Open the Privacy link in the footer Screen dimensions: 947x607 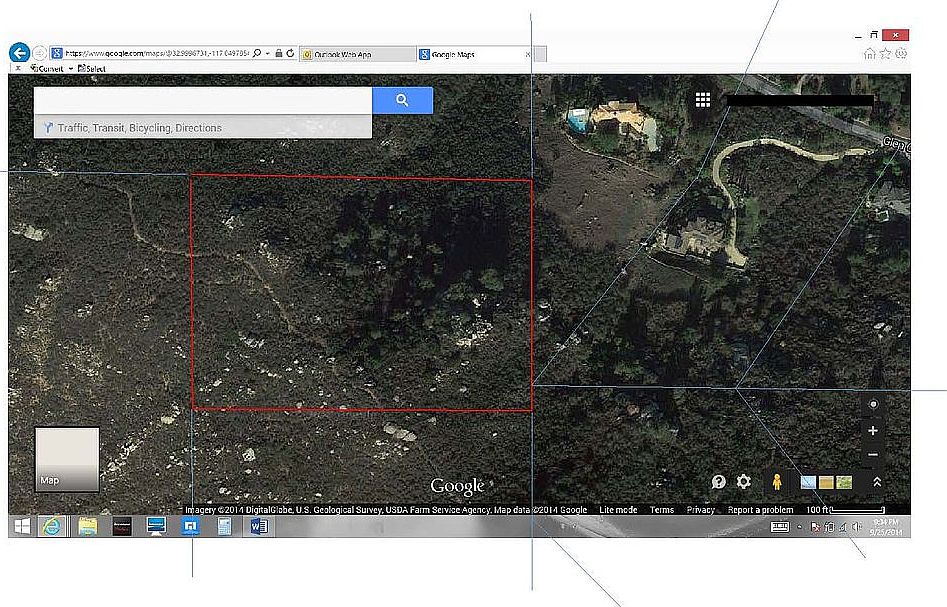point(700,510)
